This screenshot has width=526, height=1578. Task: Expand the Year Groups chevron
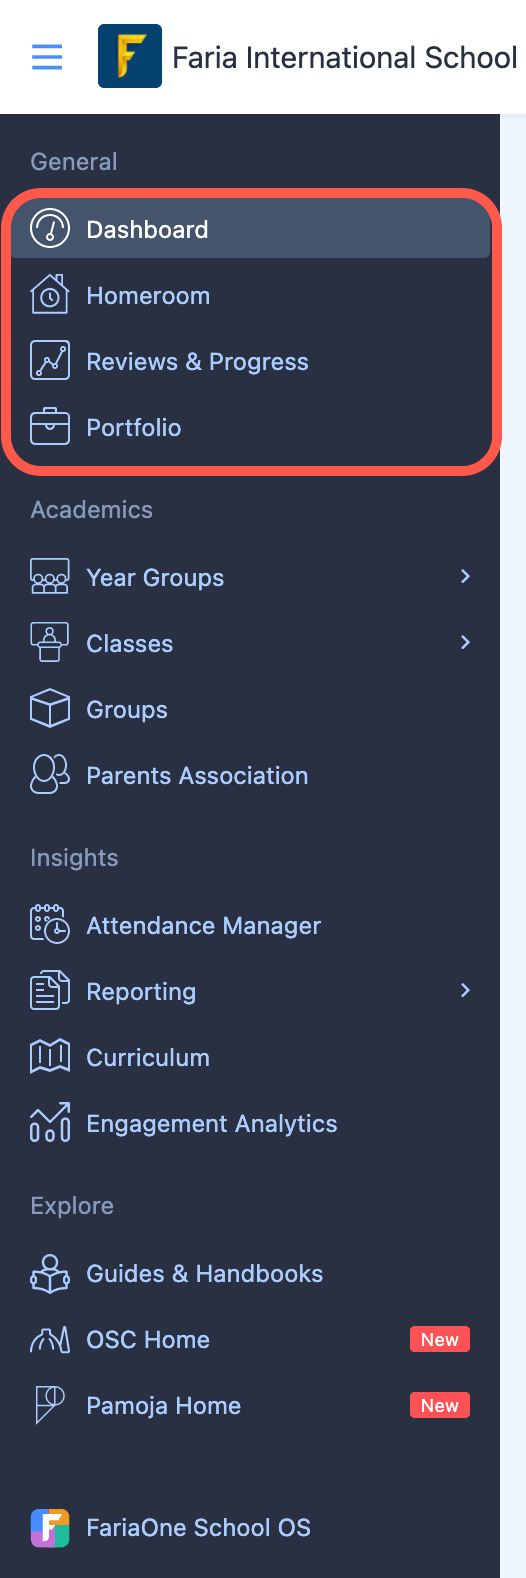pos(465,576)
